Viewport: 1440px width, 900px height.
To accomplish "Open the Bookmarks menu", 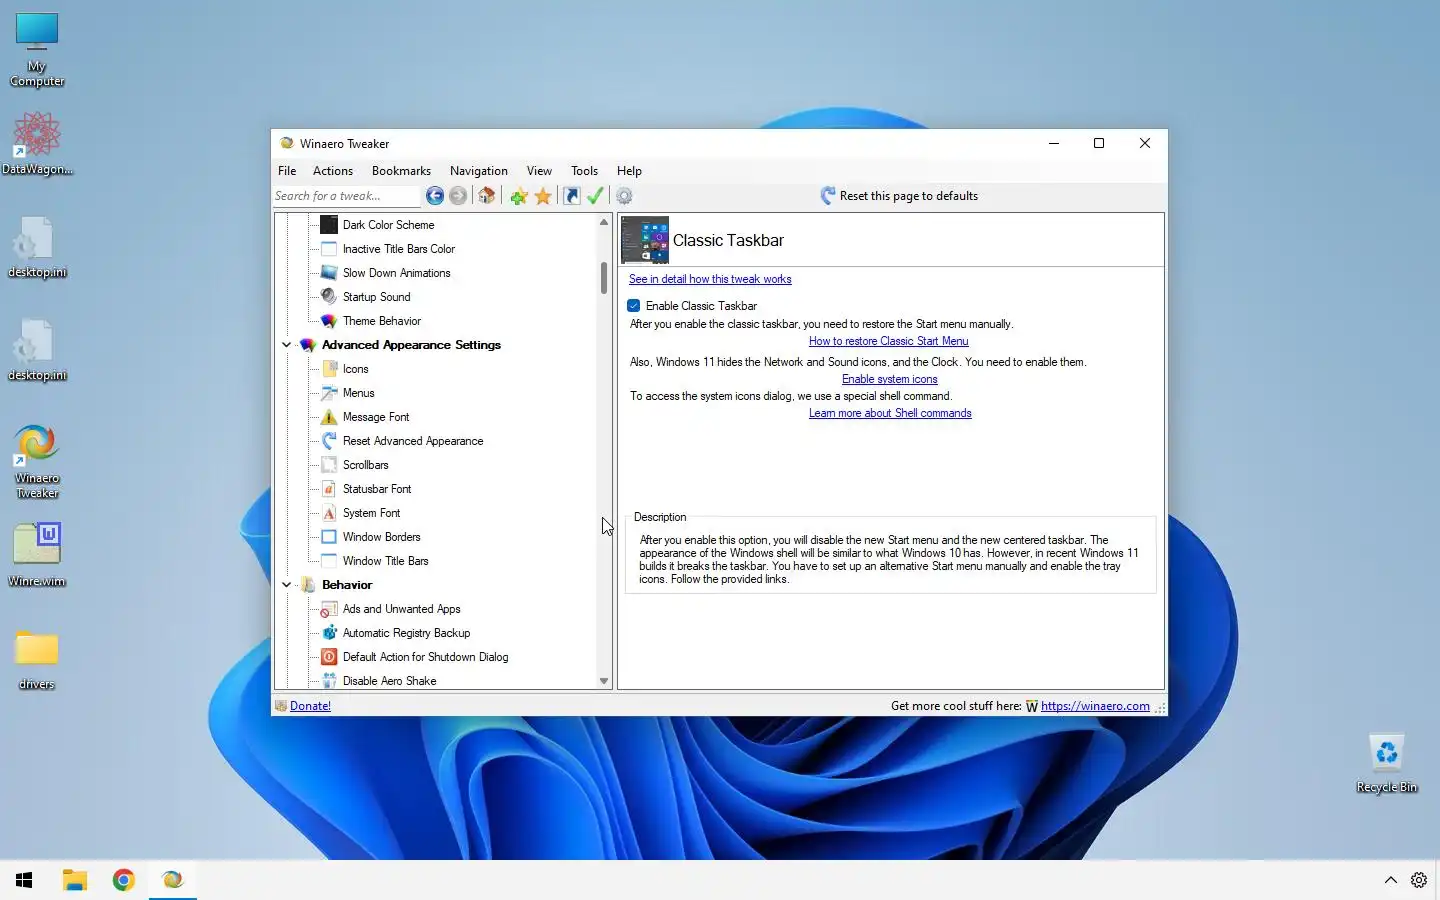I will point(401,171).
